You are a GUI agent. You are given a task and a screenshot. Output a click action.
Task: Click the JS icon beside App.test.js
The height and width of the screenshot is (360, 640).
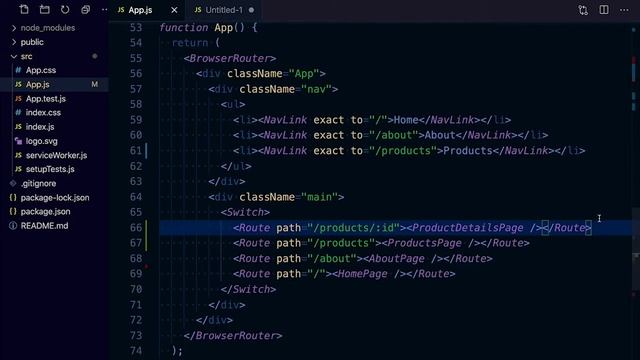[18, 99]
